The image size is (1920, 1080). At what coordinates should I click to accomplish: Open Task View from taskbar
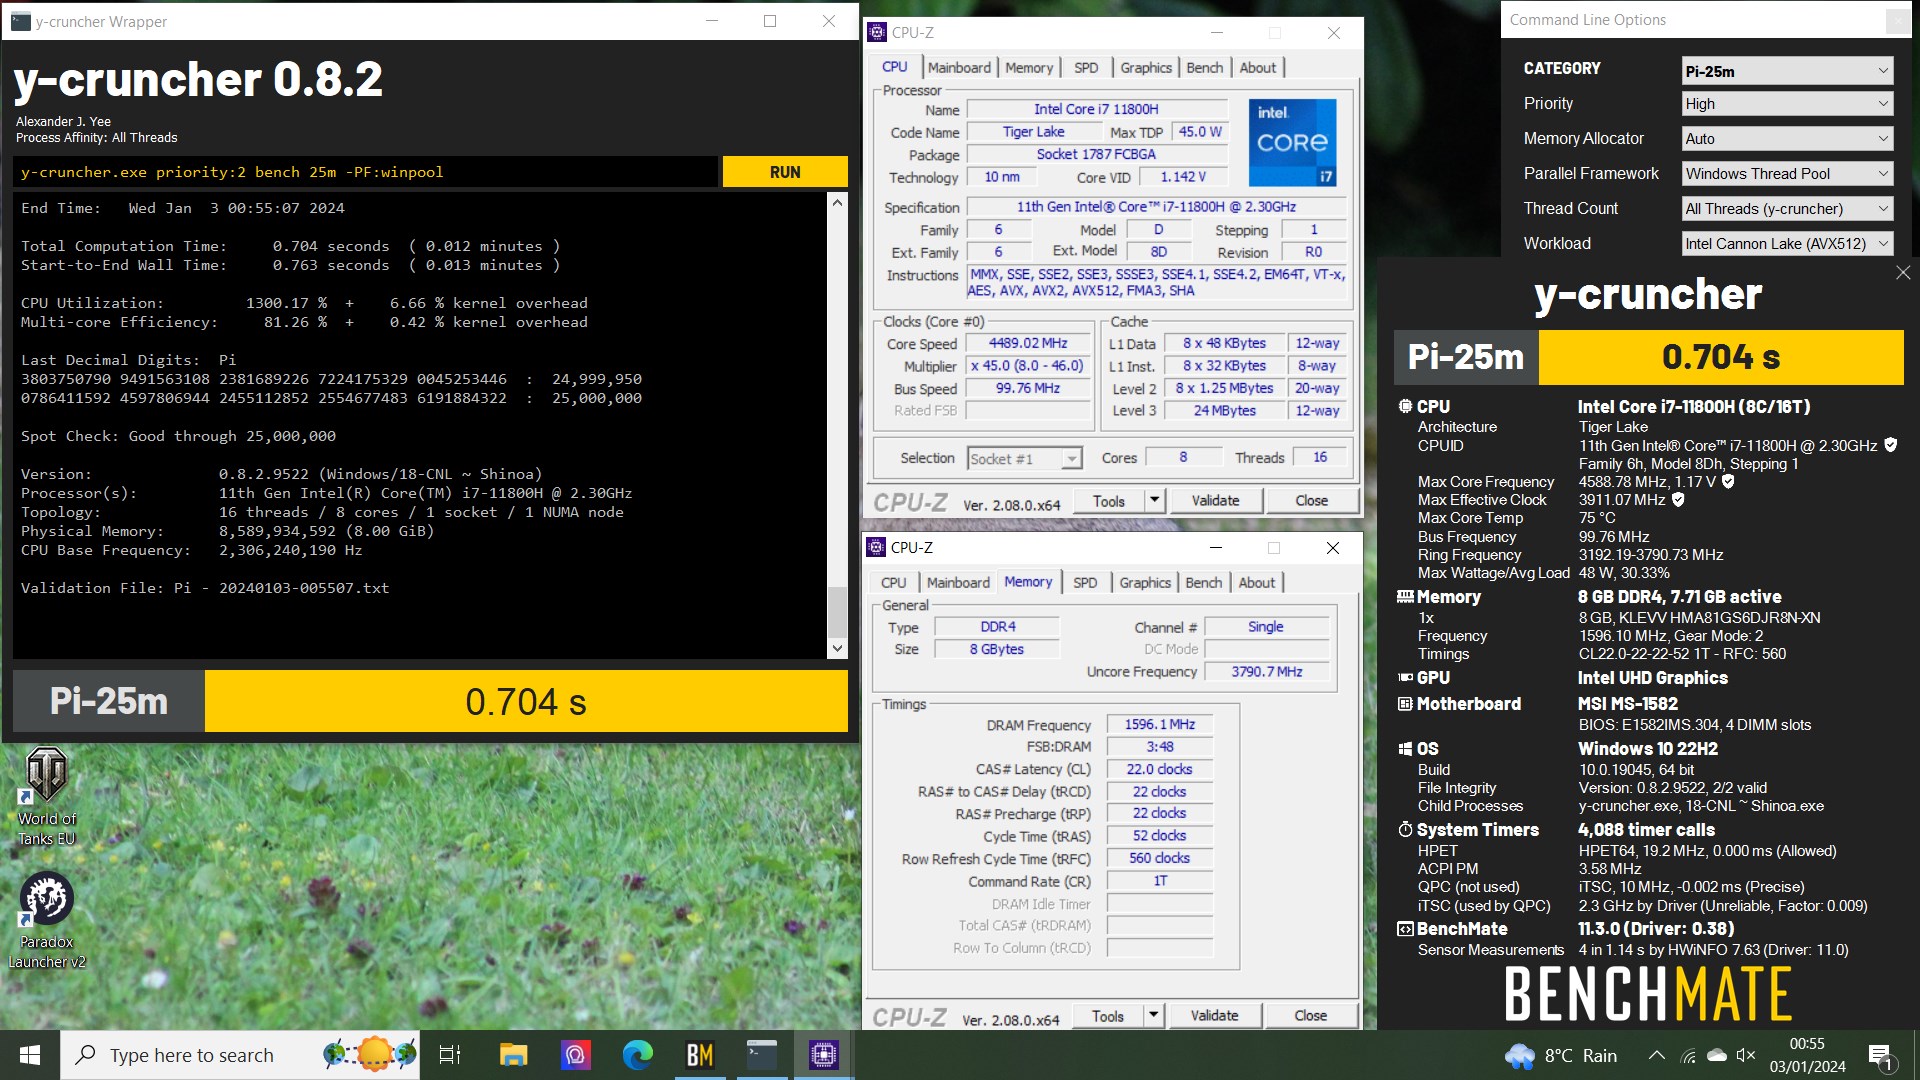click(x=450, y=1055)
